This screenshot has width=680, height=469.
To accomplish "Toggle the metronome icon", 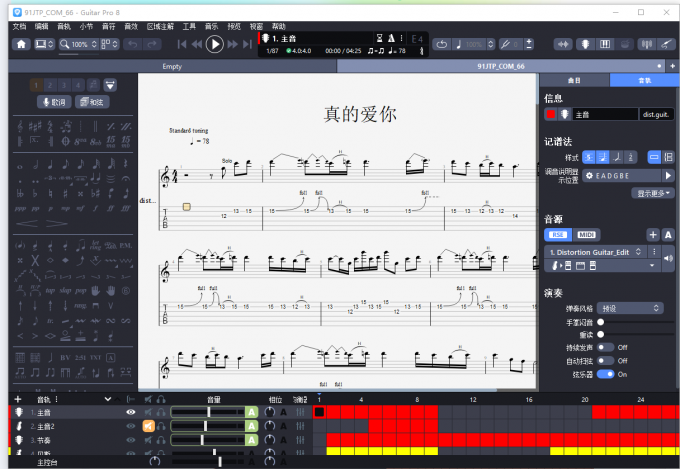I will pos(391,38).
